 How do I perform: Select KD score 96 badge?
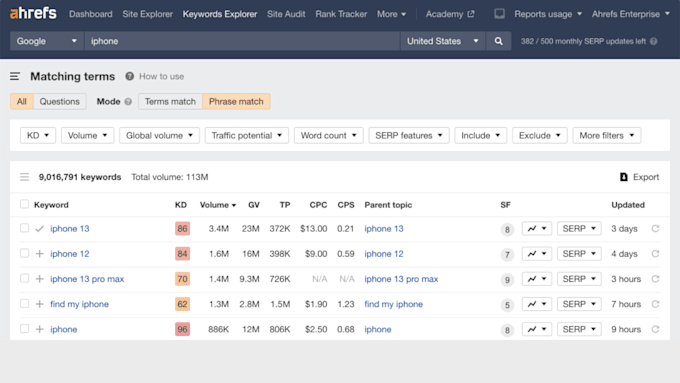click(x=182, y=329)
